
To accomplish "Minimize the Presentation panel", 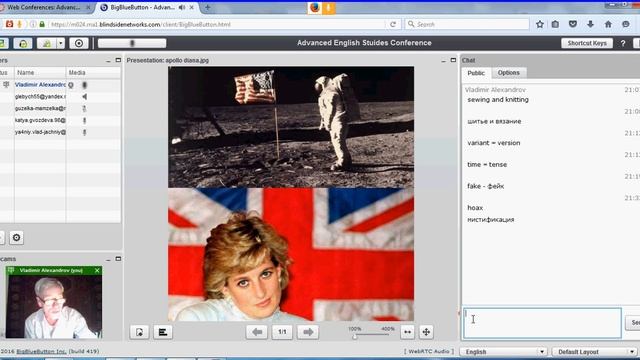I will (443, 61).
